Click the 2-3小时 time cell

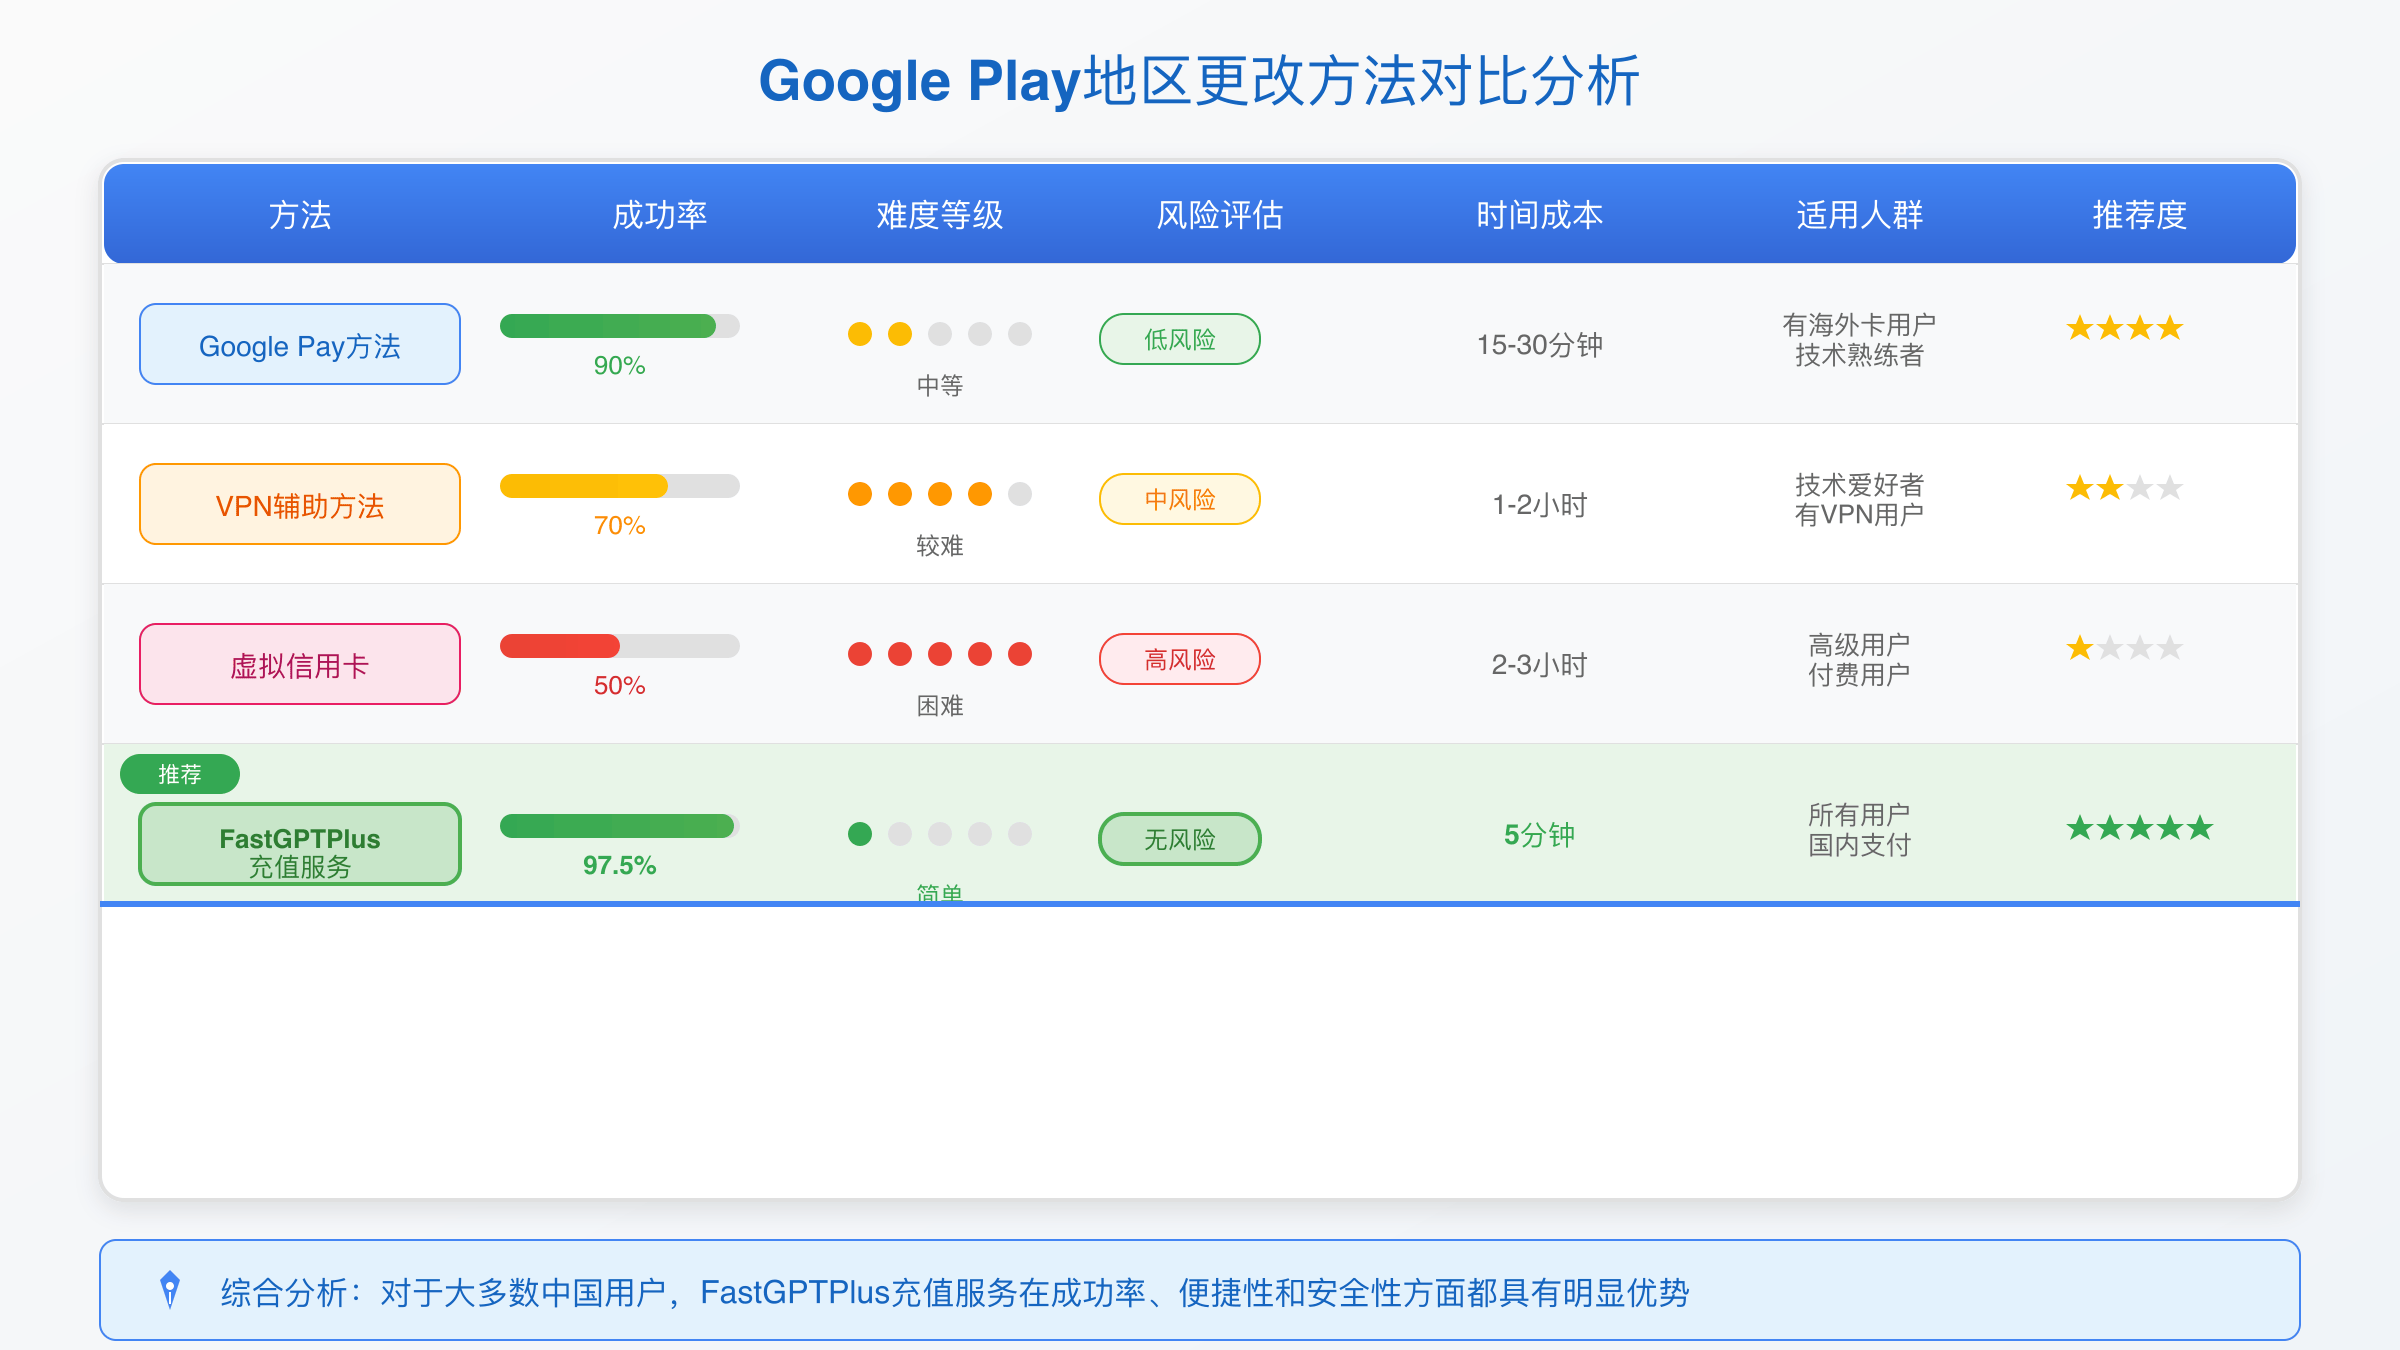(x=1540, y=665)
